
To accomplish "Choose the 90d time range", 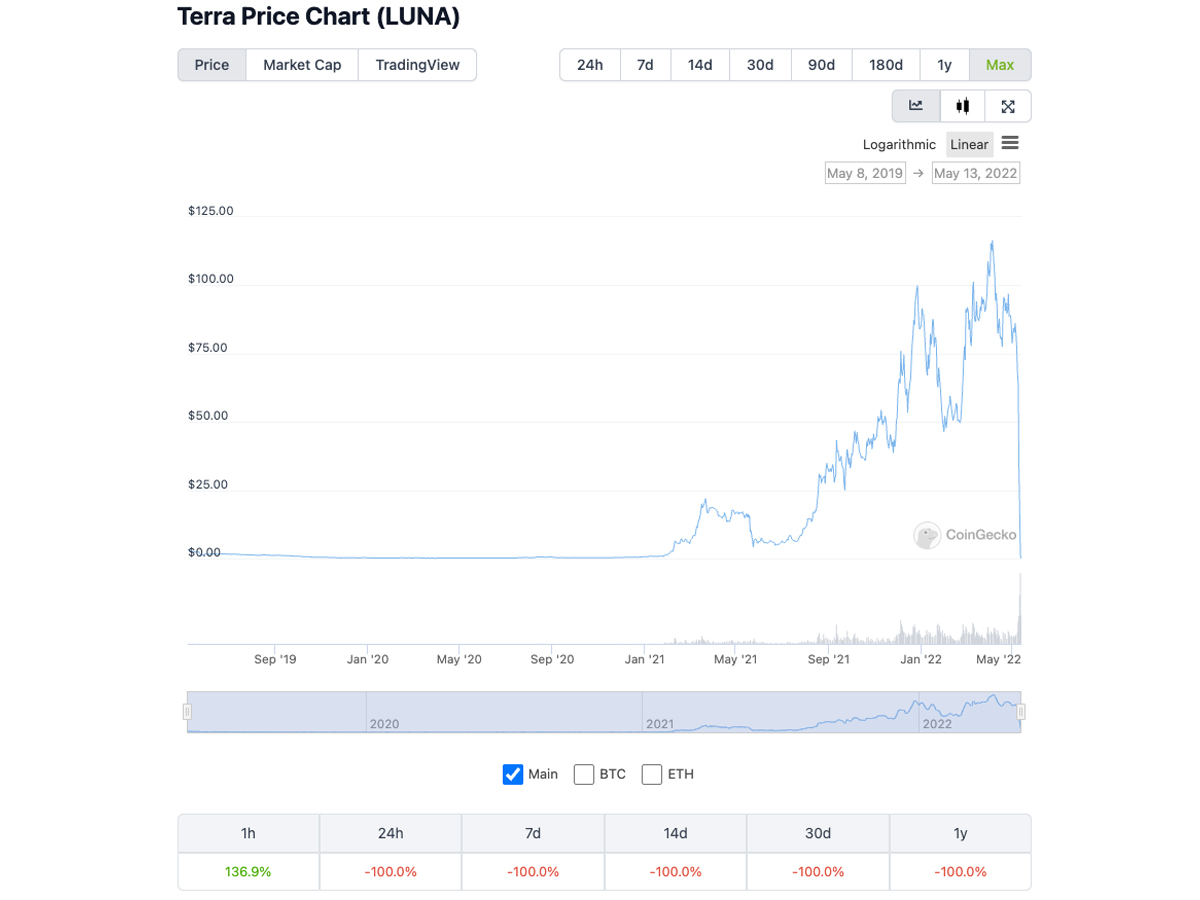I will 821,65.
